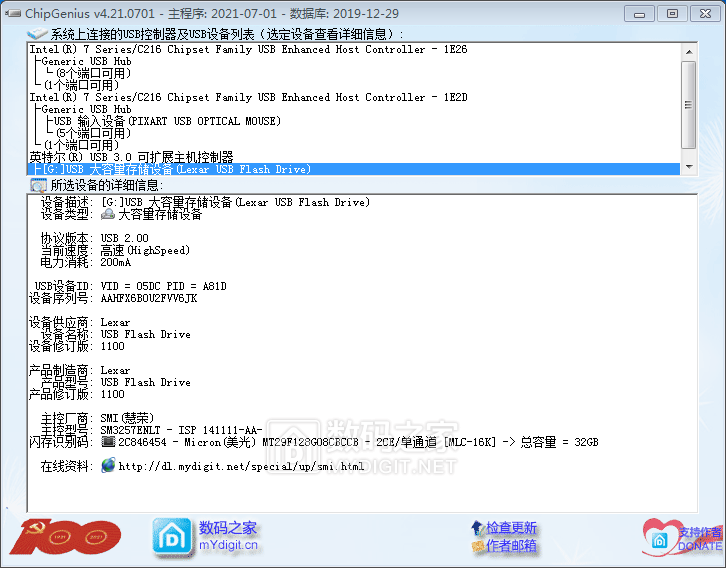This screenshot has width=726, height=568.
Task: Close the ChipGenius window
Action: pos(705,13)
